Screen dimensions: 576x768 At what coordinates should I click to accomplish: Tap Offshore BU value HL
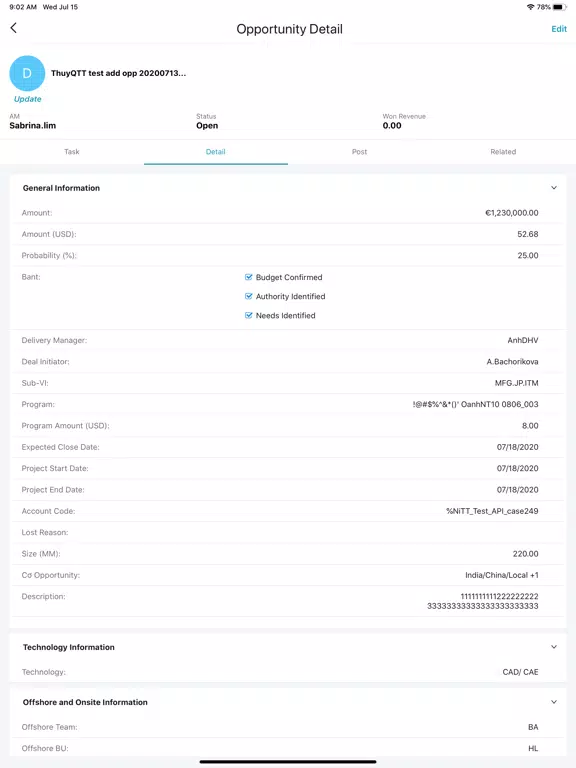[x=533, y=748]
